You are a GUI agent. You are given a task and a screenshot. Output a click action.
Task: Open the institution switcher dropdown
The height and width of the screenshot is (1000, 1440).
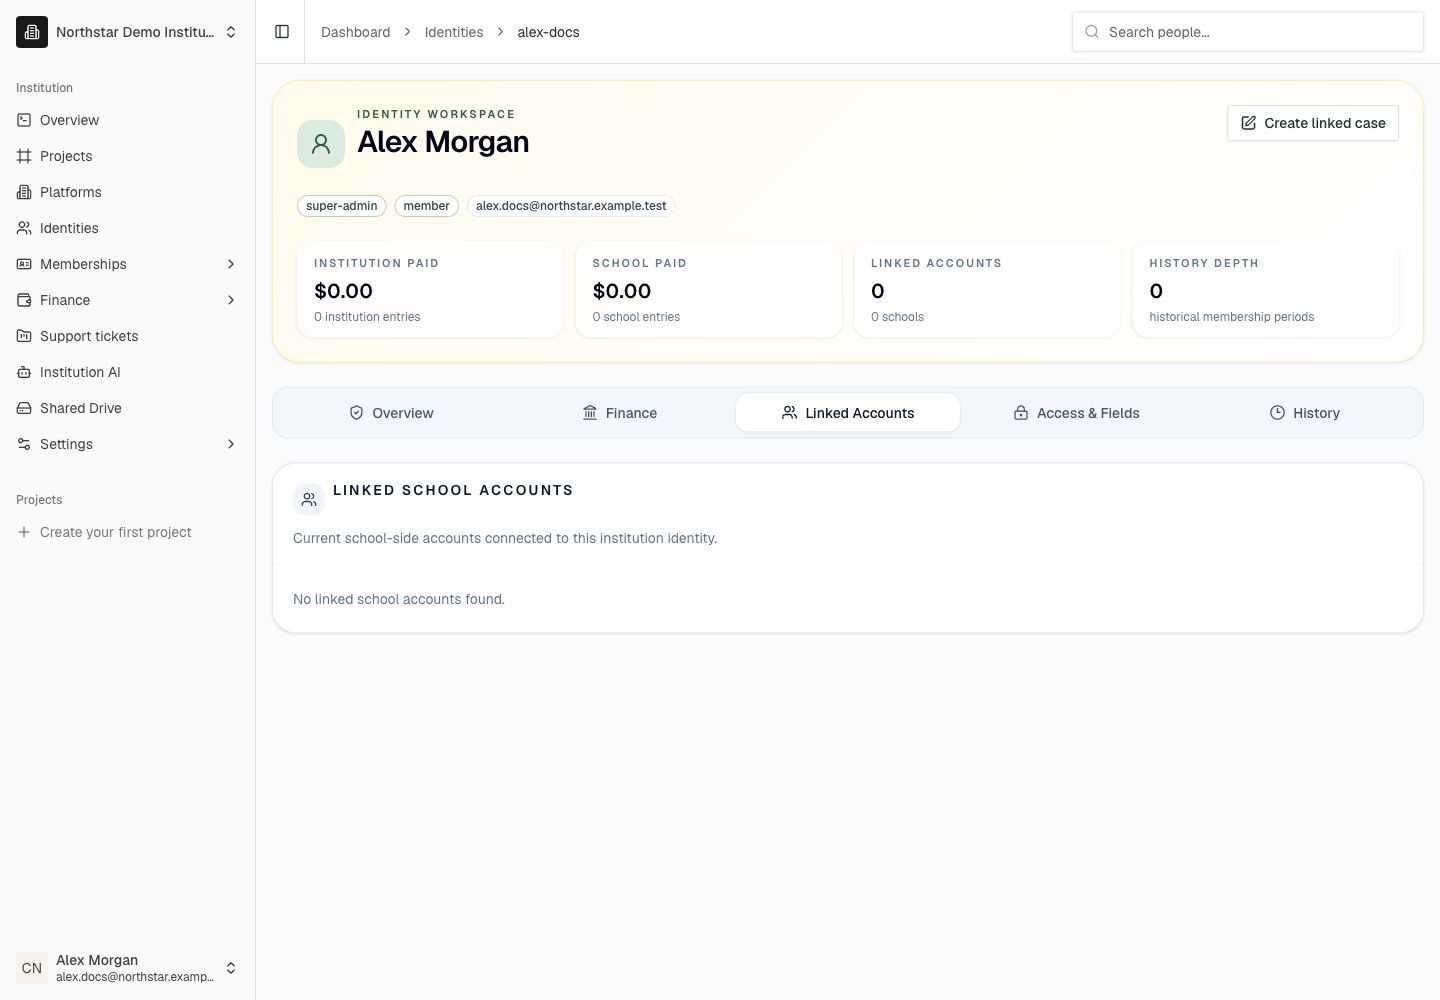[x=128, y=32]
